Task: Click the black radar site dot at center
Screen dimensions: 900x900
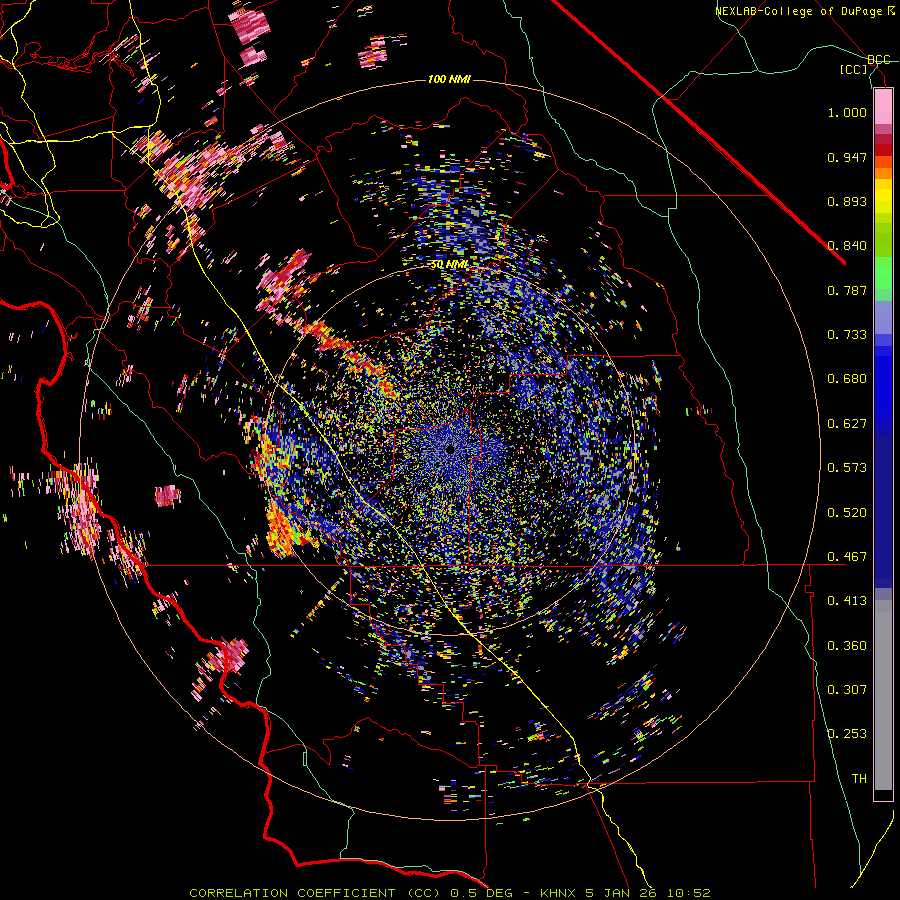Action: [x=449, y=449]
